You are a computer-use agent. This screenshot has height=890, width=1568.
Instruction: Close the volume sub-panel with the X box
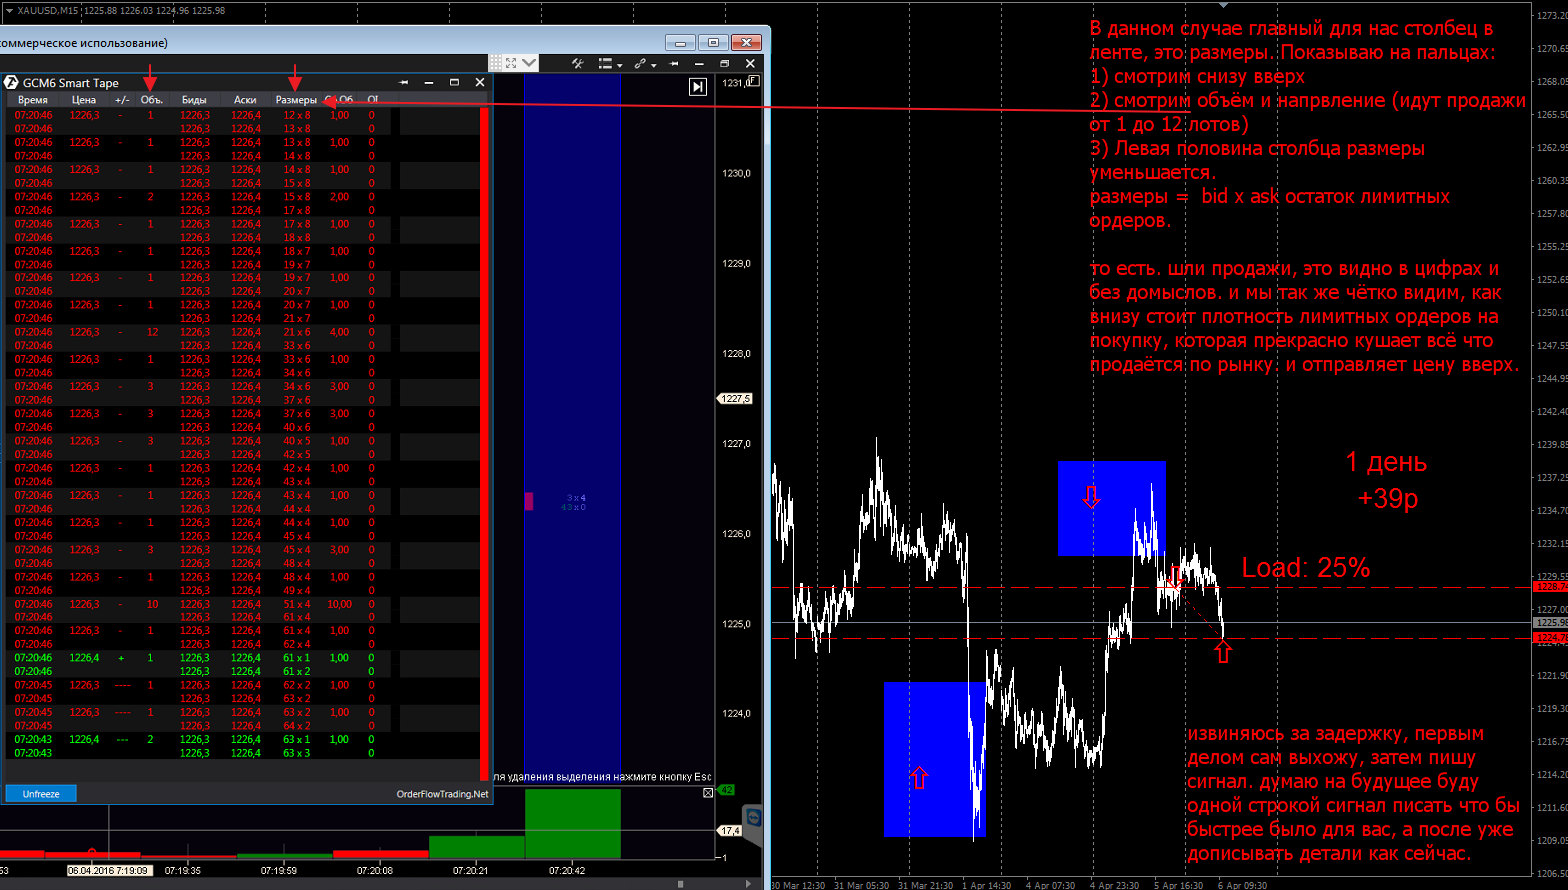pos(708,793)
